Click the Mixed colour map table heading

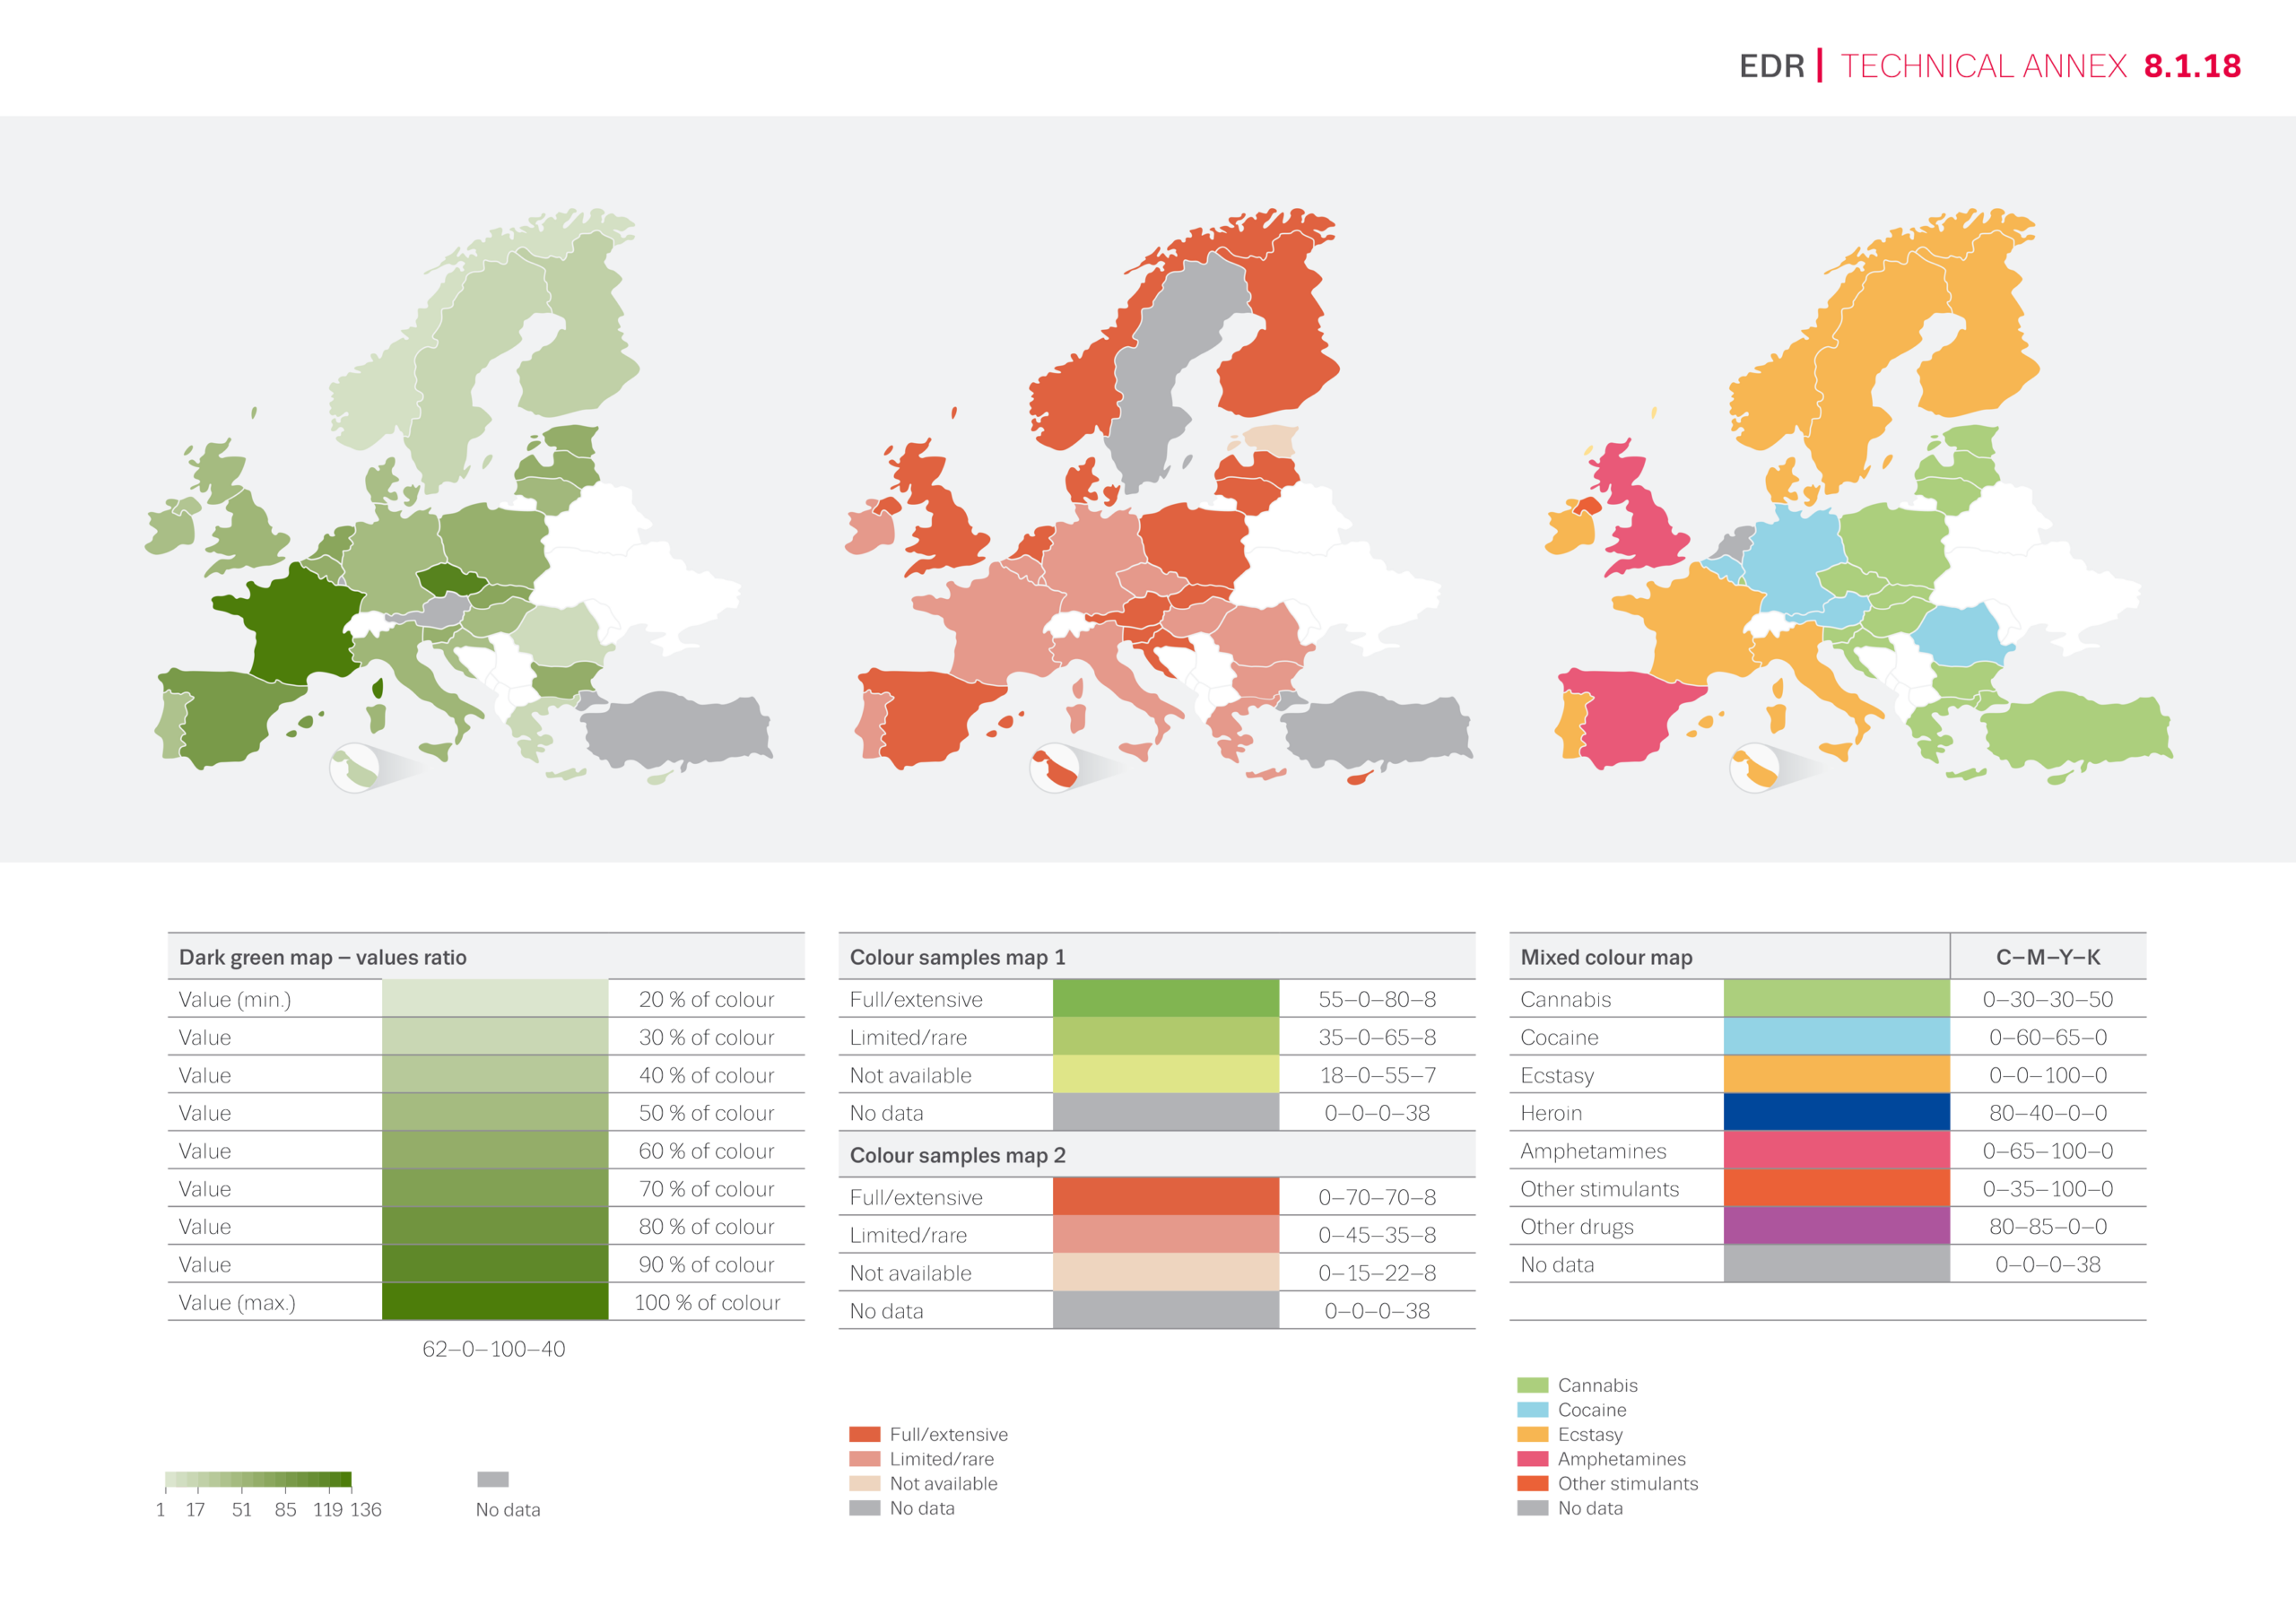point(1606,957)
